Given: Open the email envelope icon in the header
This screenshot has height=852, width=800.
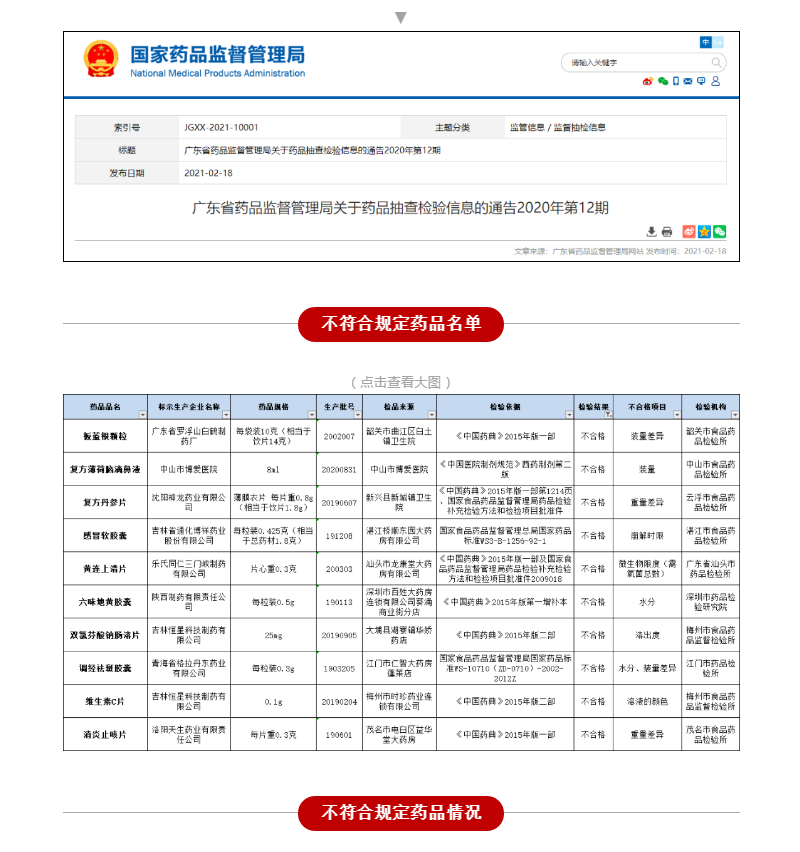Looking at the screenshot, I should [x=688, y=81].
